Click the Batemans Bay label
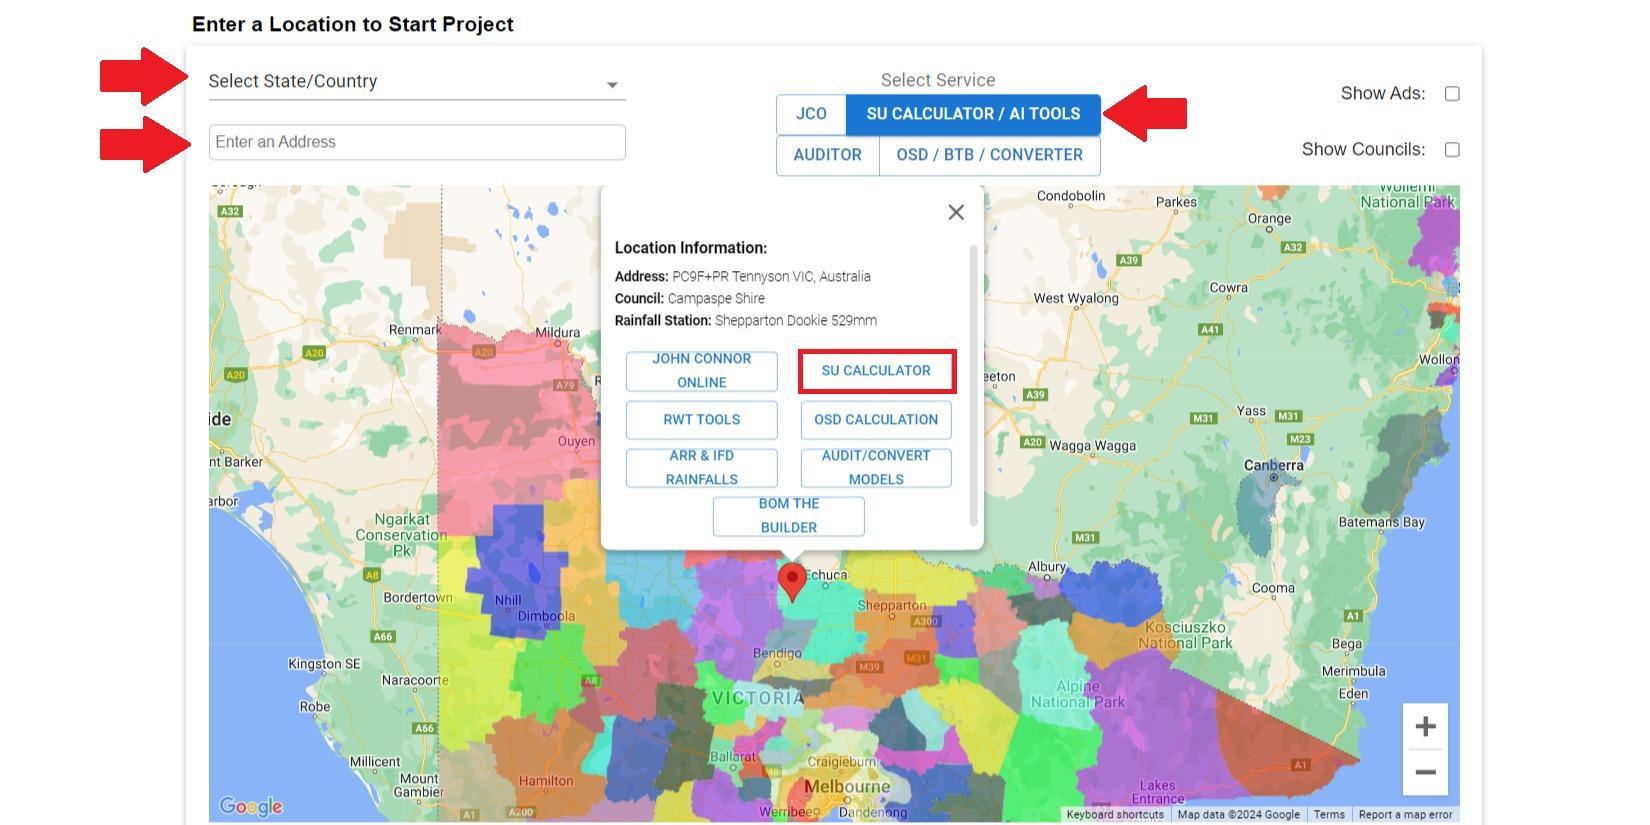1650x825 pixels. (x=1381, y=522)
